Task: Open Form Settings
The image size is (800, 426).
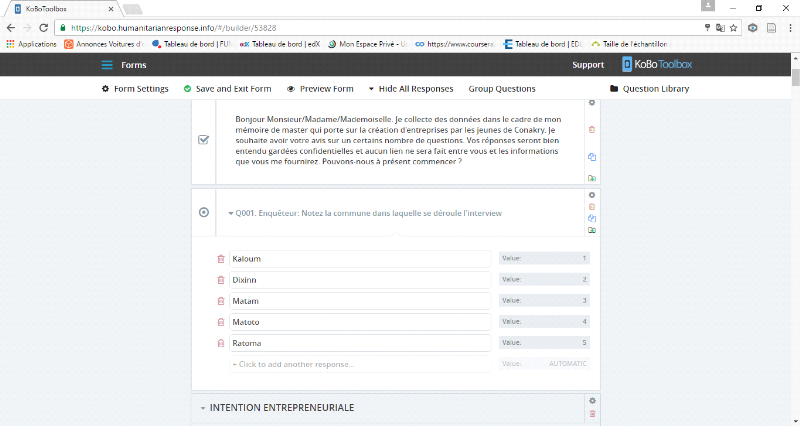Action: pos(135,89)
